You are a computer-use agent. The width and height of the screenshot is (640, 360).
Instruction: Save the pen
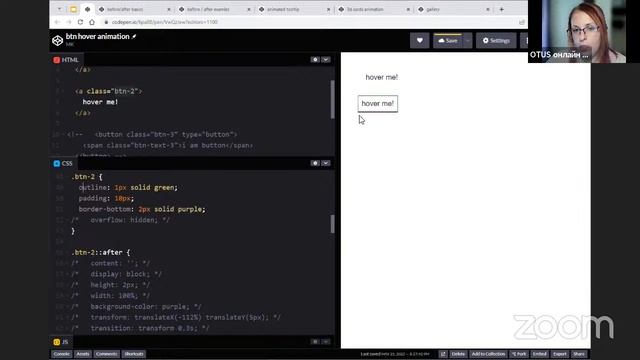click(x=448, y=40)
